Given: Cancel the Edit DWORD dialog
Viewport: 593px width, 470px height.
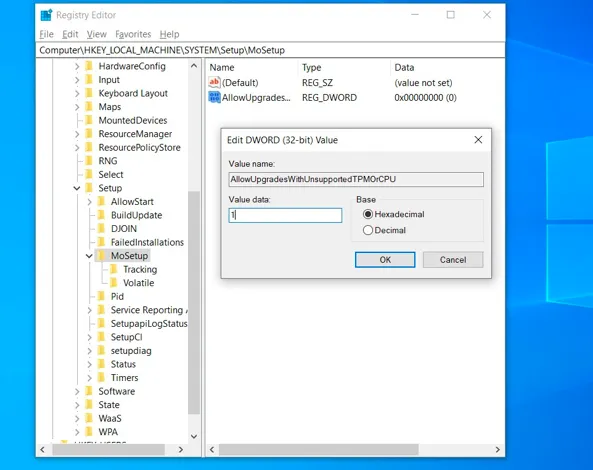Looking at the screenshot, I should 453,260.
